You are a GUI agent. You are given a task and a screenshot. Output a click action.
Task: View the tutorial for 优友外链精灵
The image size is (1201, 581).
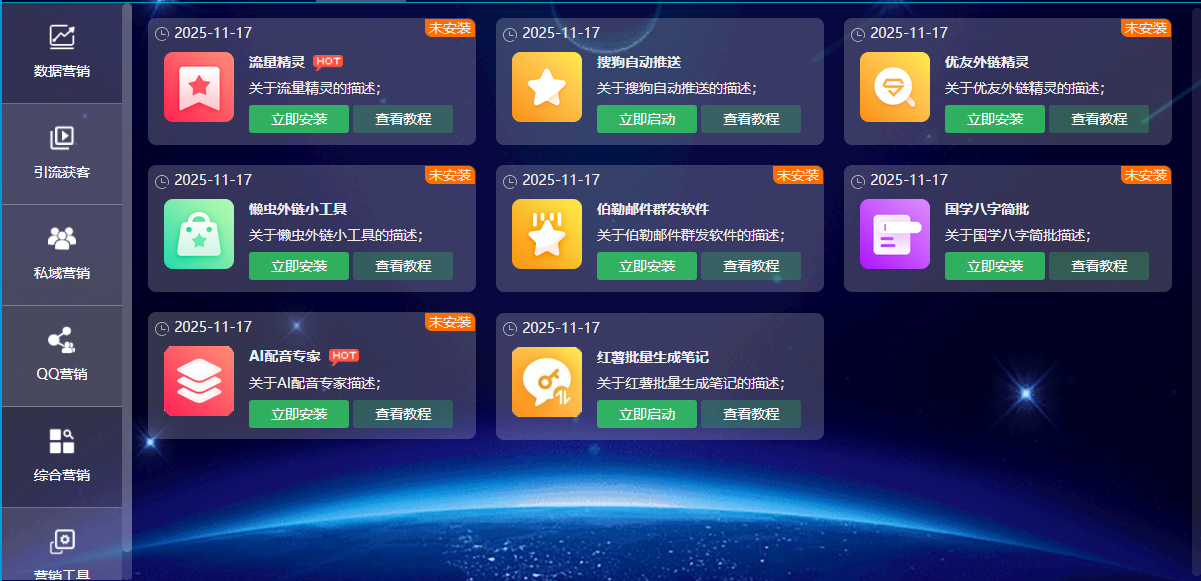point(1099,119)
